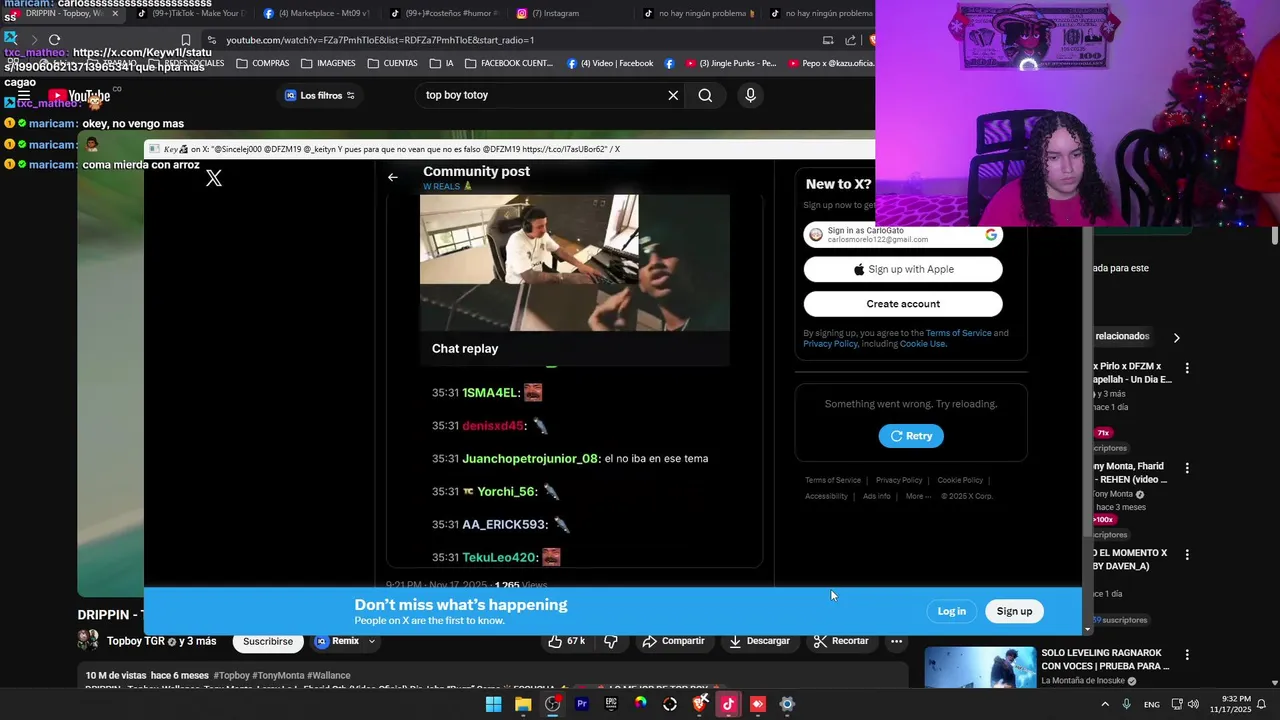This screenshot has width=1280, height=720.
Task: Go back with the Community post arrow
Action: [x=393, y=177]
